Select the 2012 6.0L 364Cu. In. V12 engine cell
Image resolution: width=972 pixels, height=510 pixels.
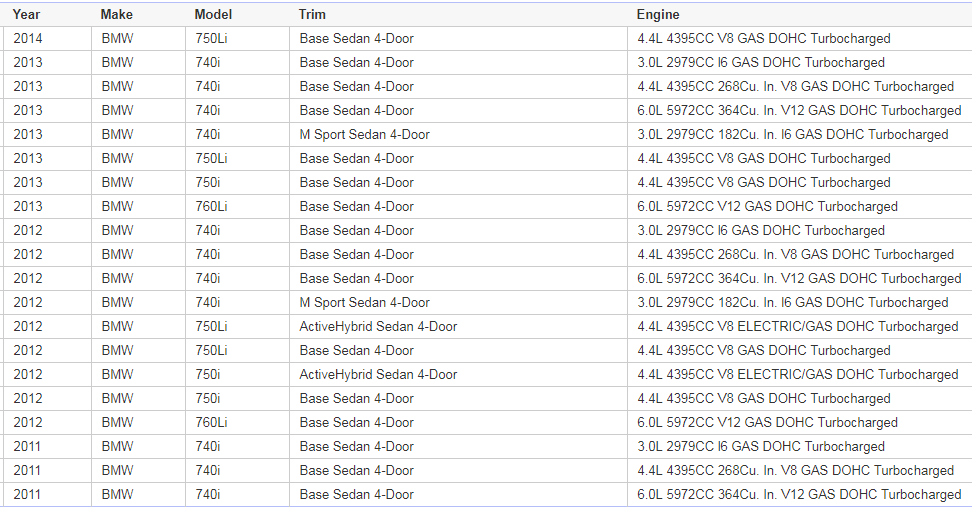799,279
